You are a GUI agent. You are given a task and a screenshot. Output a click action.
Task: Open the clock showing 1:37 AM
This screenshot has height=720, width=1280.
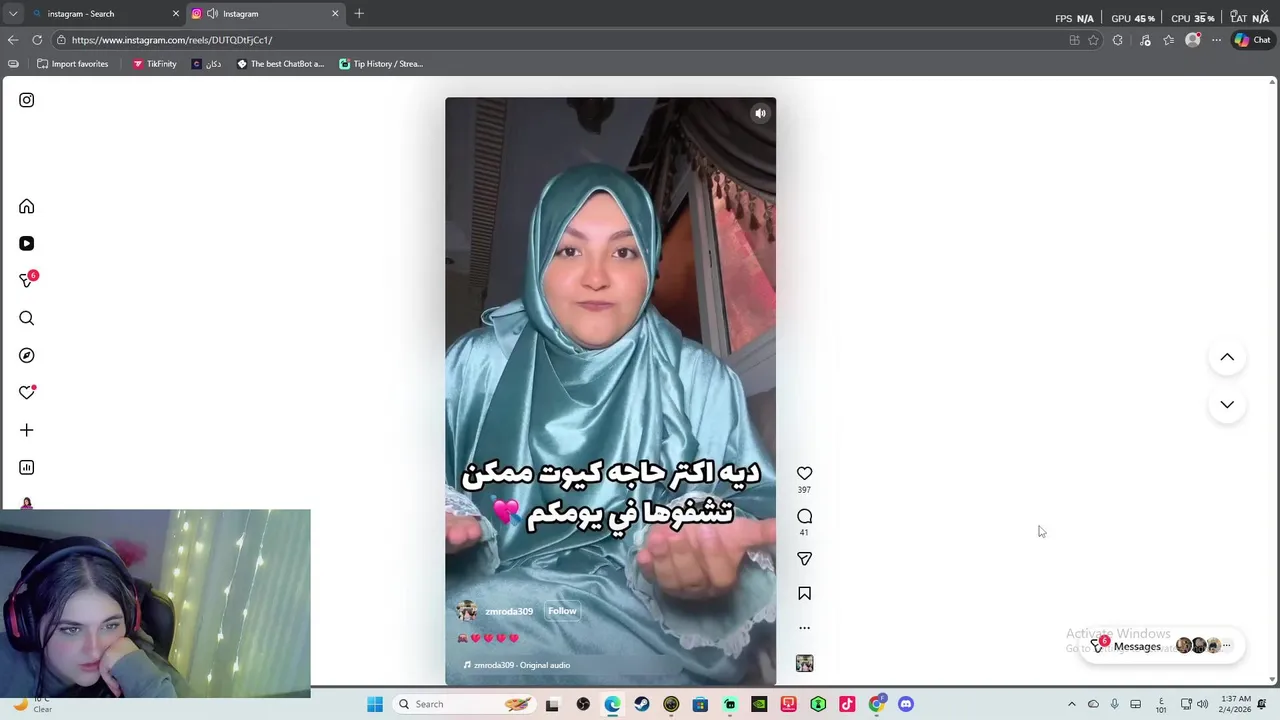tap(1235, 704)
